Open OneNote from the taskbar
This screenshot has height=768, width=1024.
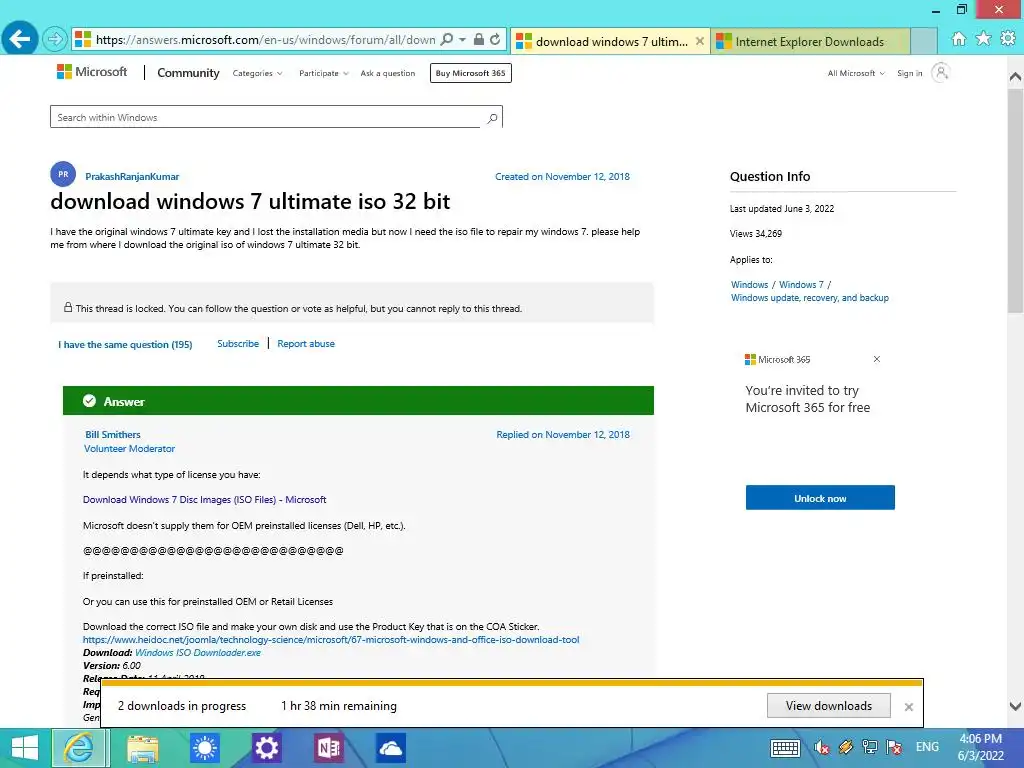pos(328,748)
